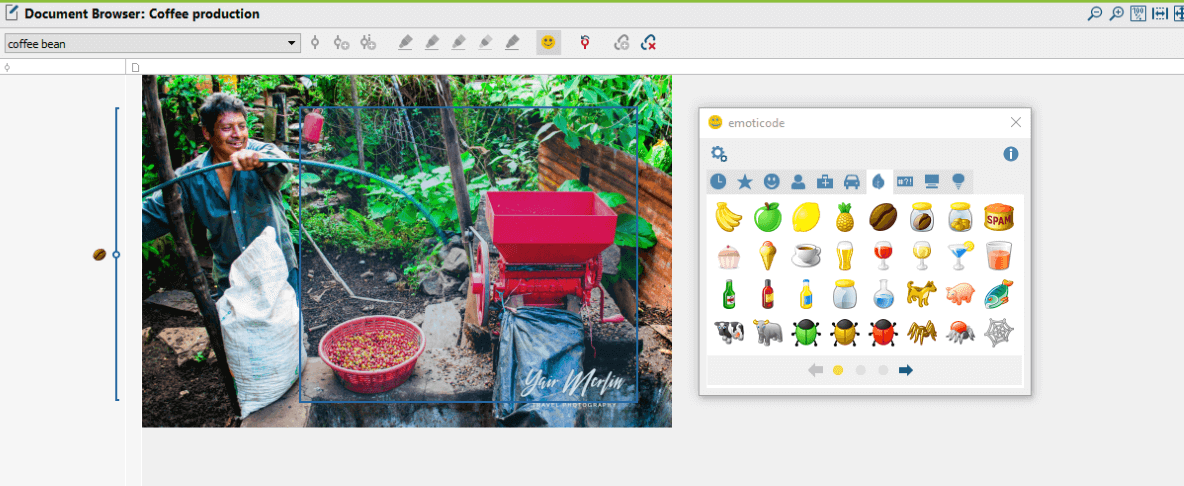
Task: Switch to people category tab
Action: click(x=797, y=181)
